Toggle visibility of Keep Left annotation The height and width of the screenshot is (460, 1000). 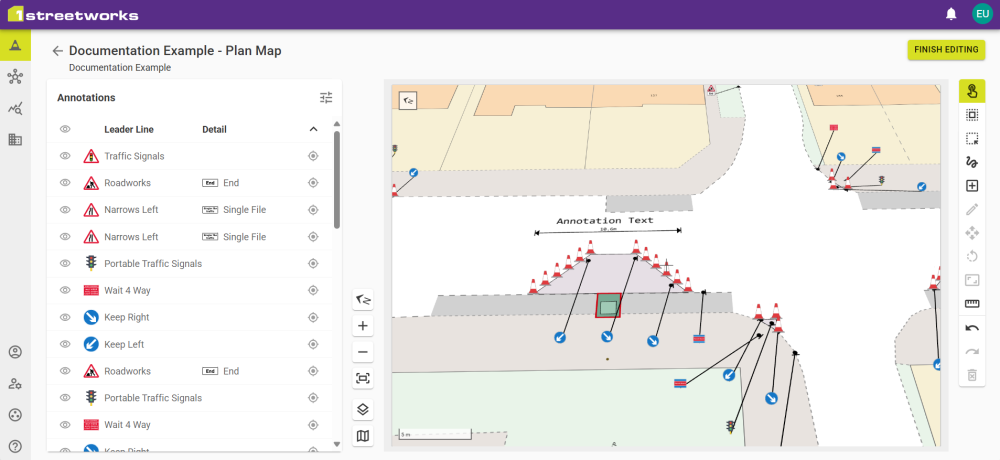[65, 344]
